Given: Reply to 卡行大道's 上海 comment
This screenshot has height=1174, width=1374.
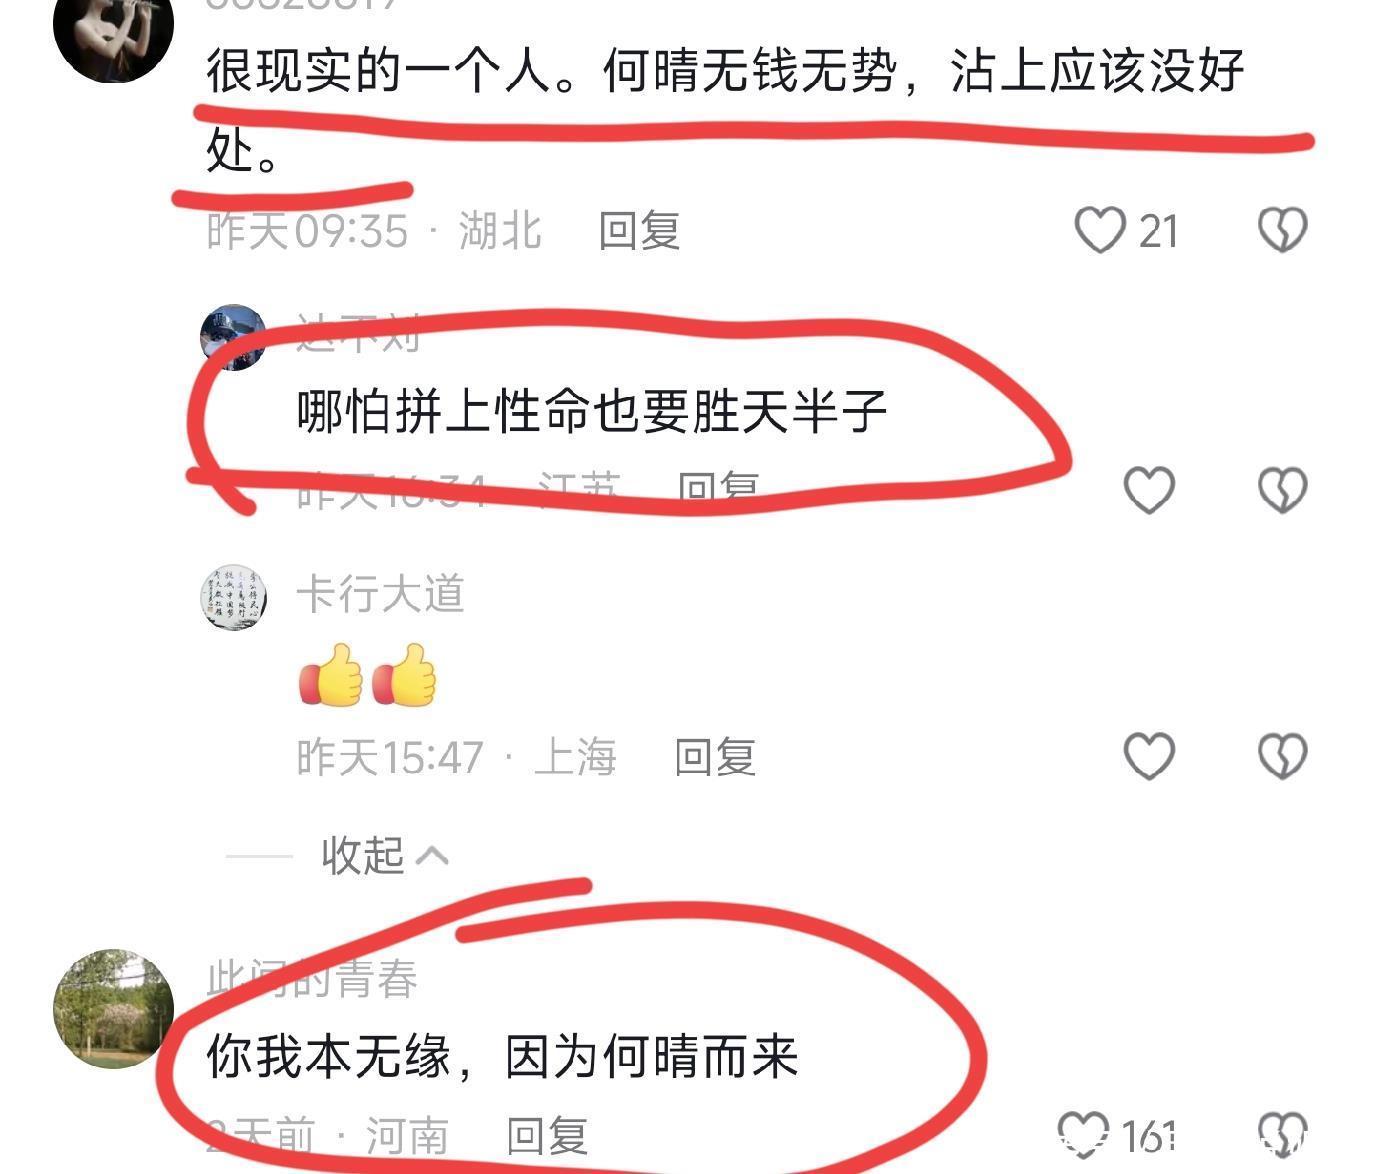Looking at the screenshot, I should click(714, 756).
